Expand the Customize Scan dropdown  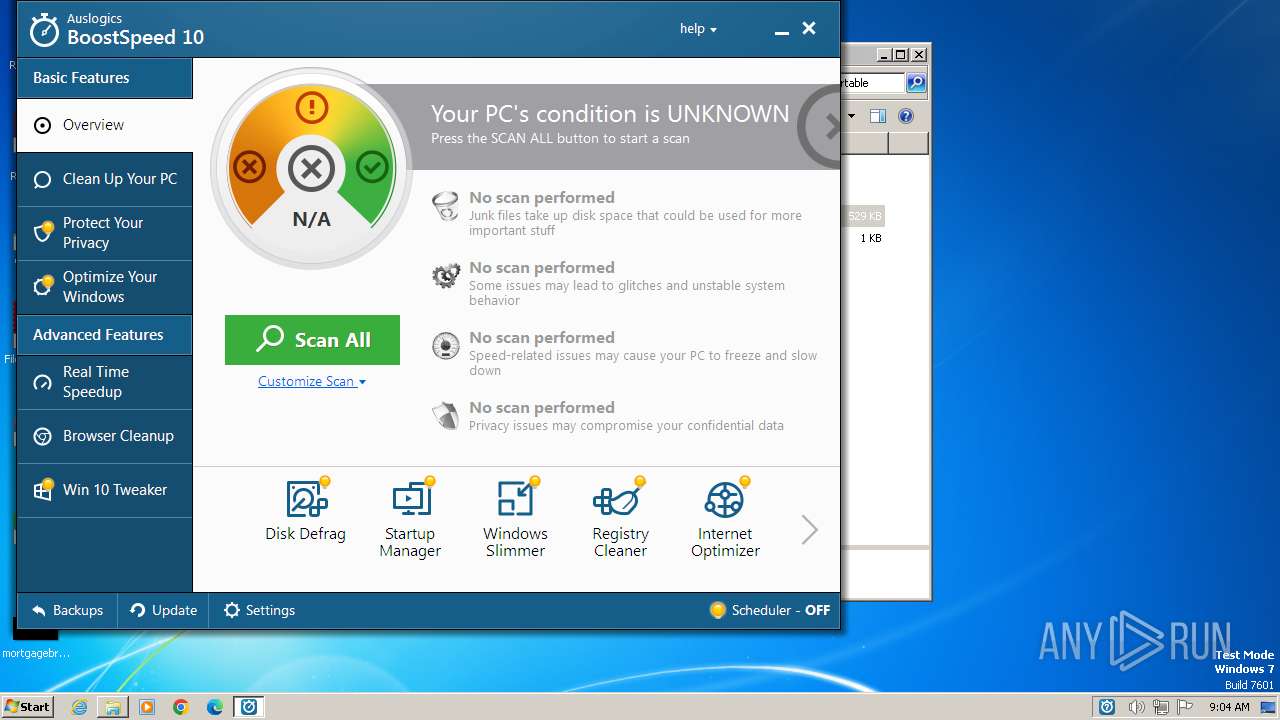coord(312,381)
